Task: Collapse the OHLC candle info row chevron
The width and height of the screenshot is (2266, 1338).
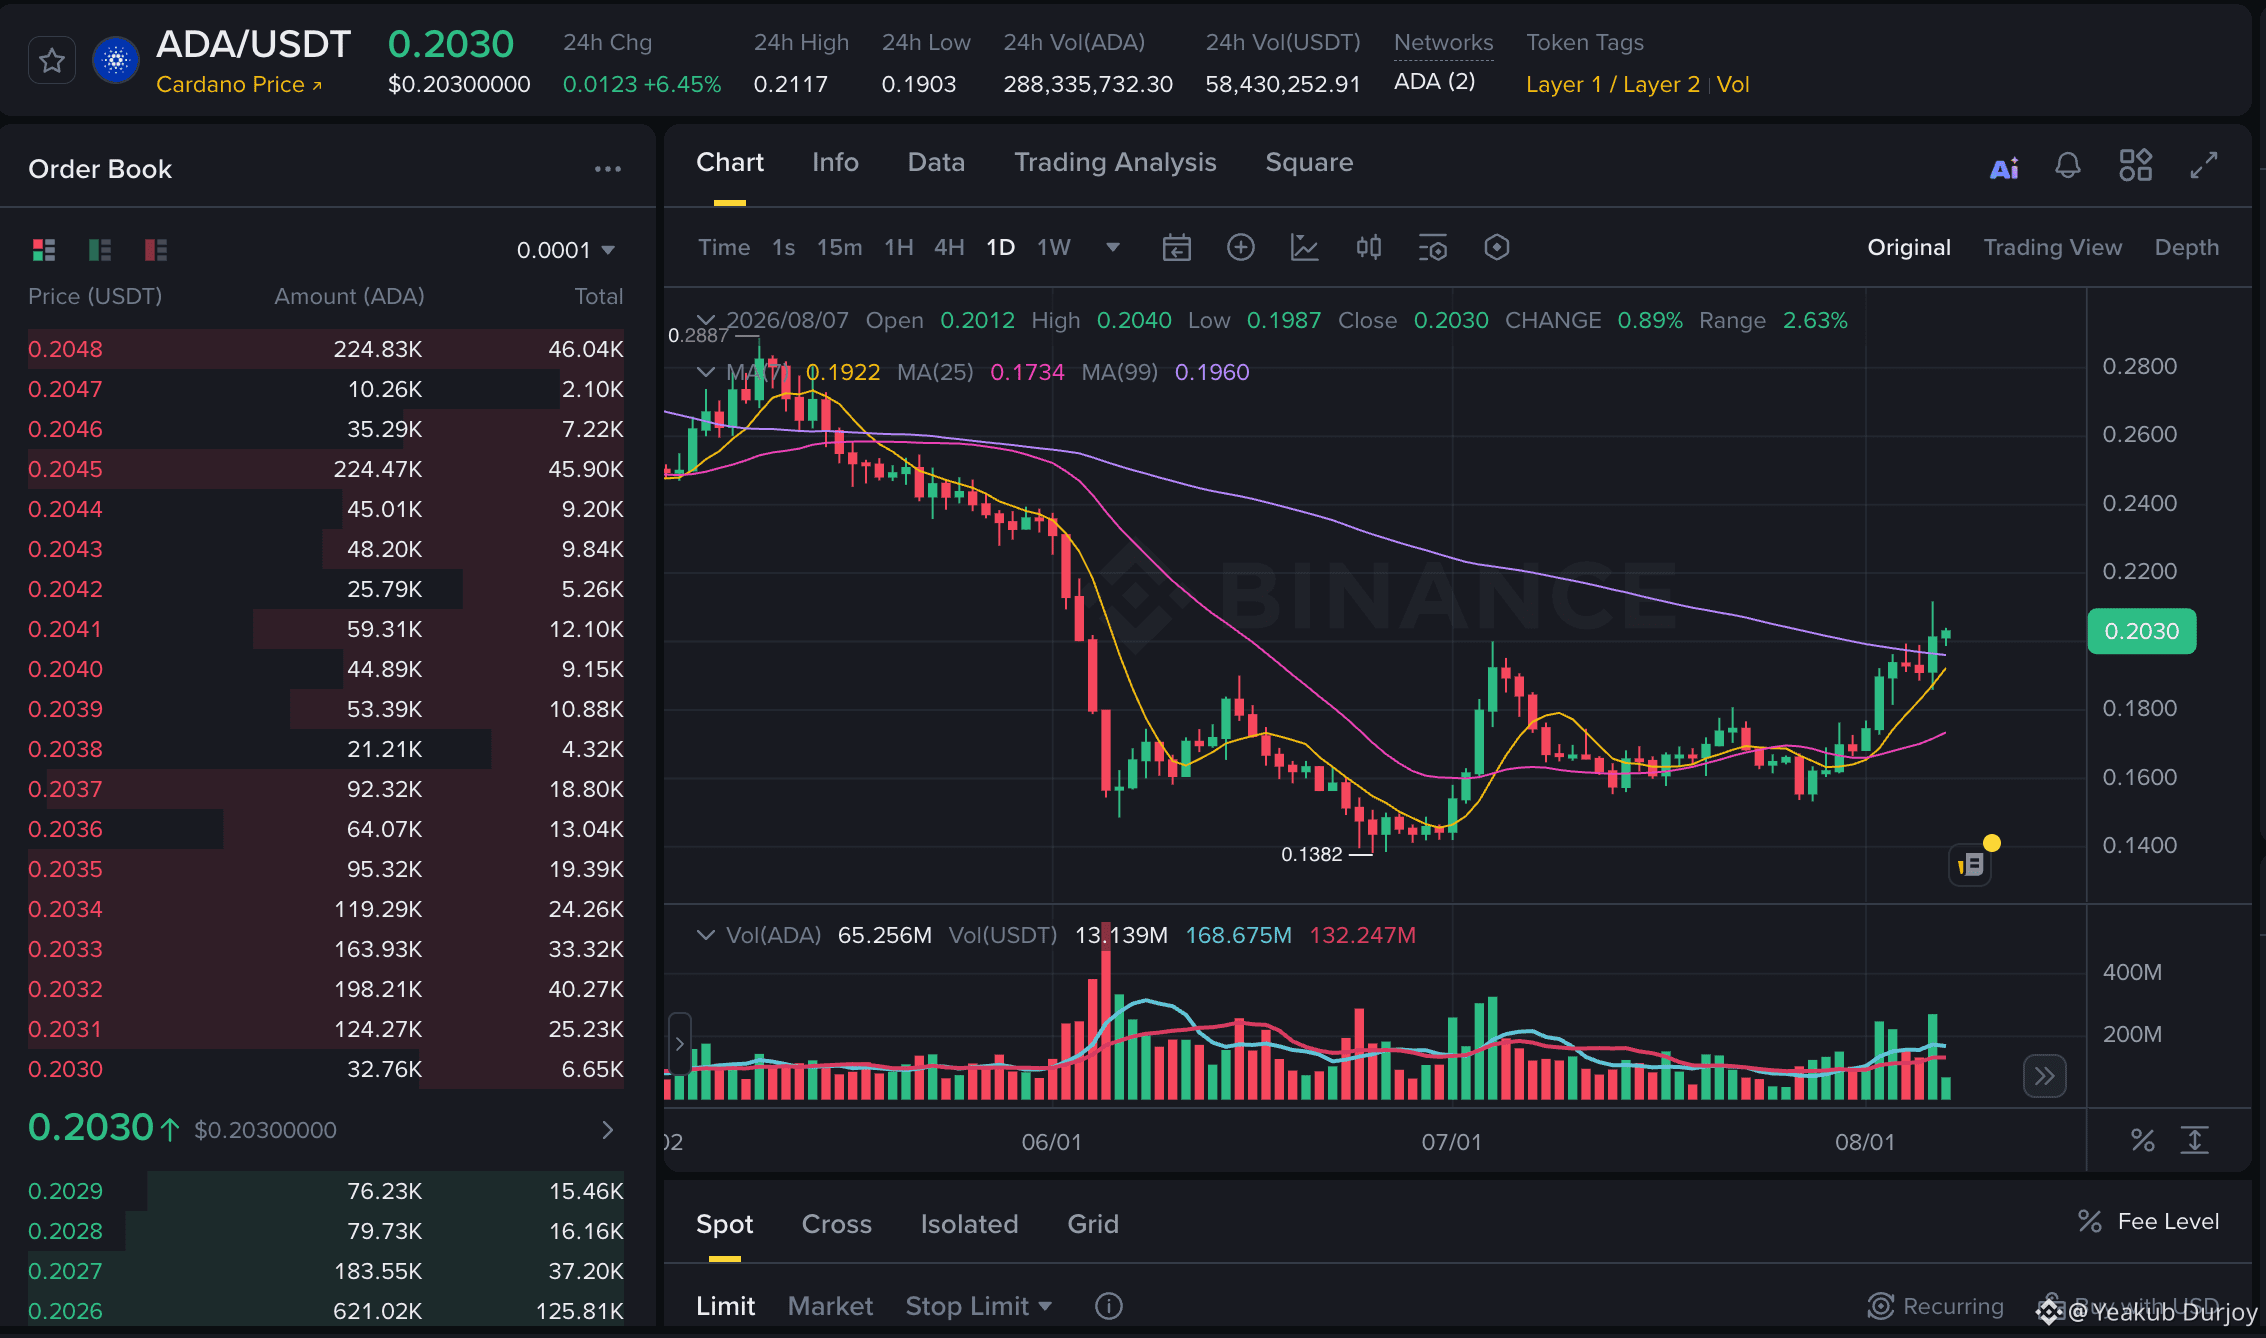Action: click(706, 321)
